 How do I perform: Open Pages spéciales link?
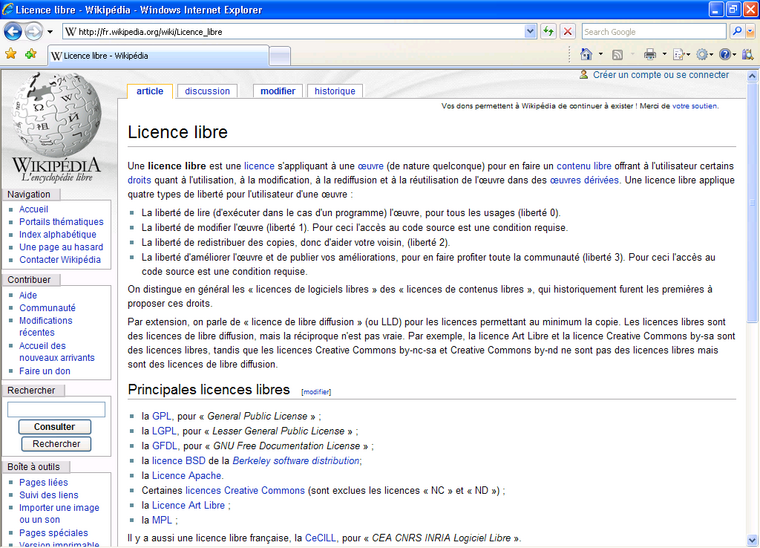53,533
